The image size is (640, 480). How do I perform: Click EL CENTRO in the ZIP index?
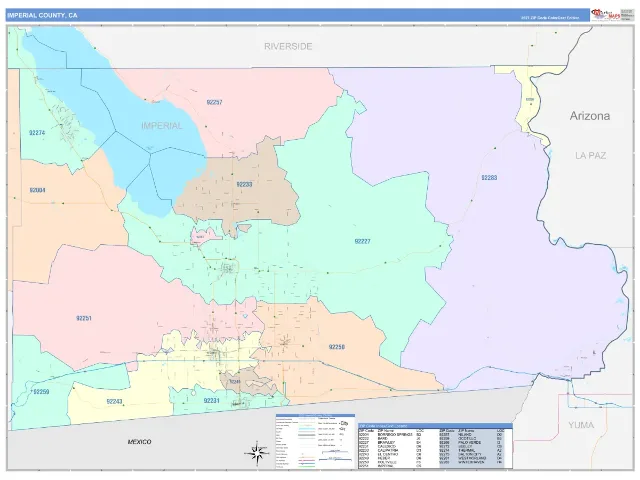(388, 454)
